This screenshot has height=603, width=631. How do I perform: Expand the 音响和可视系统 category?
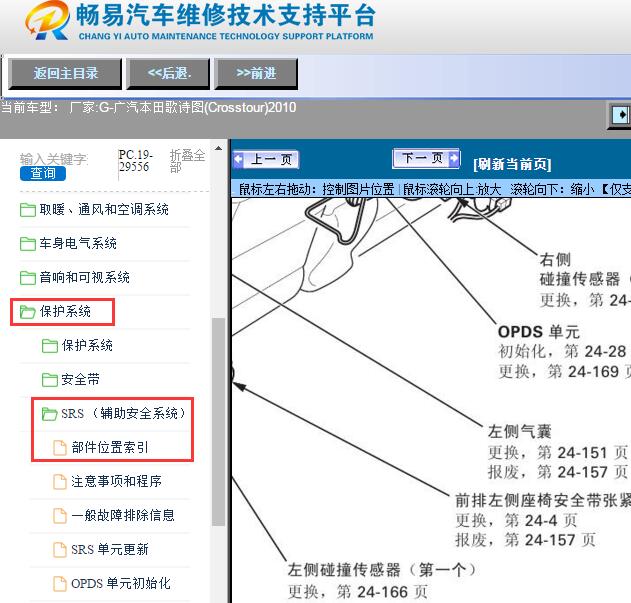[85, 278]
